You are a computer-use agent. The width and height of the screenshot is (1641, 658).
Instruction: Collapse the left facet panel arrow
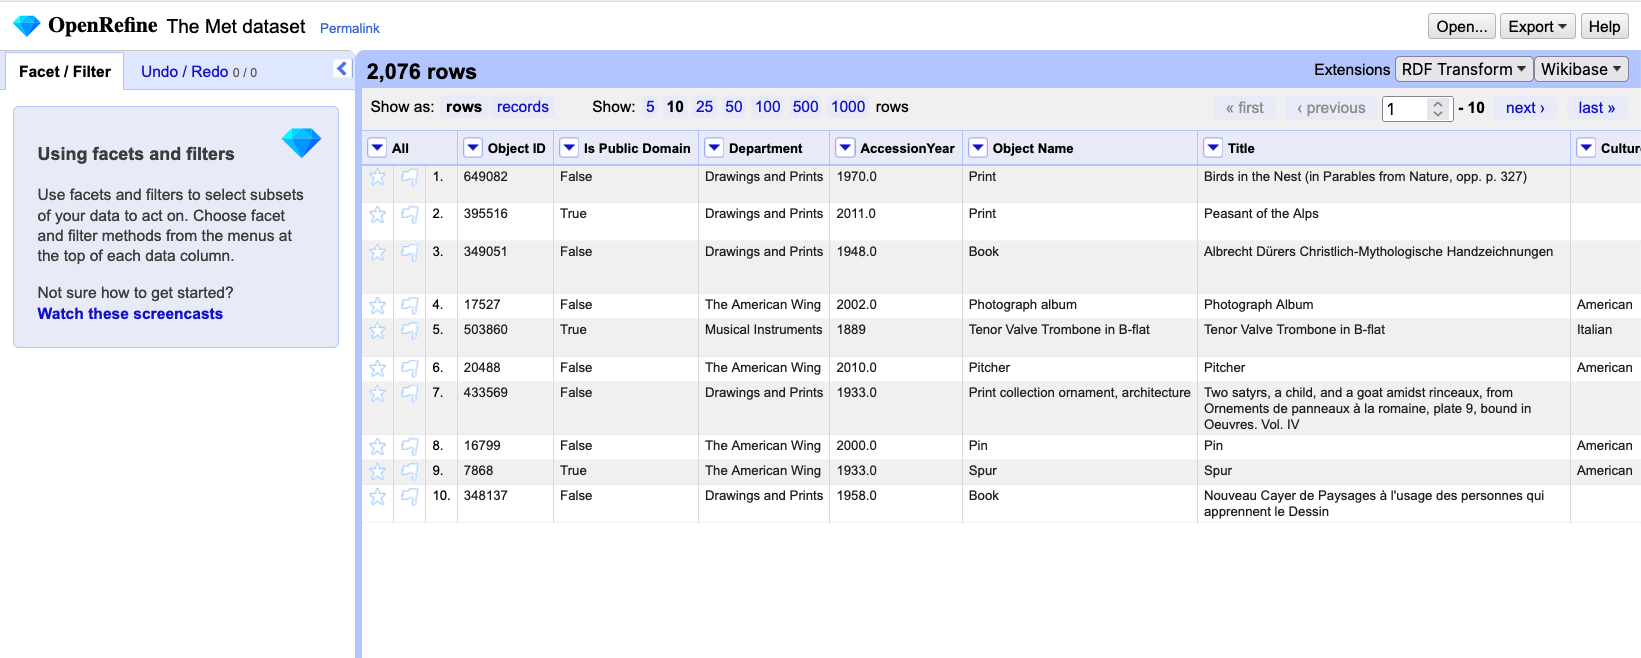click(x=342, y=69)
